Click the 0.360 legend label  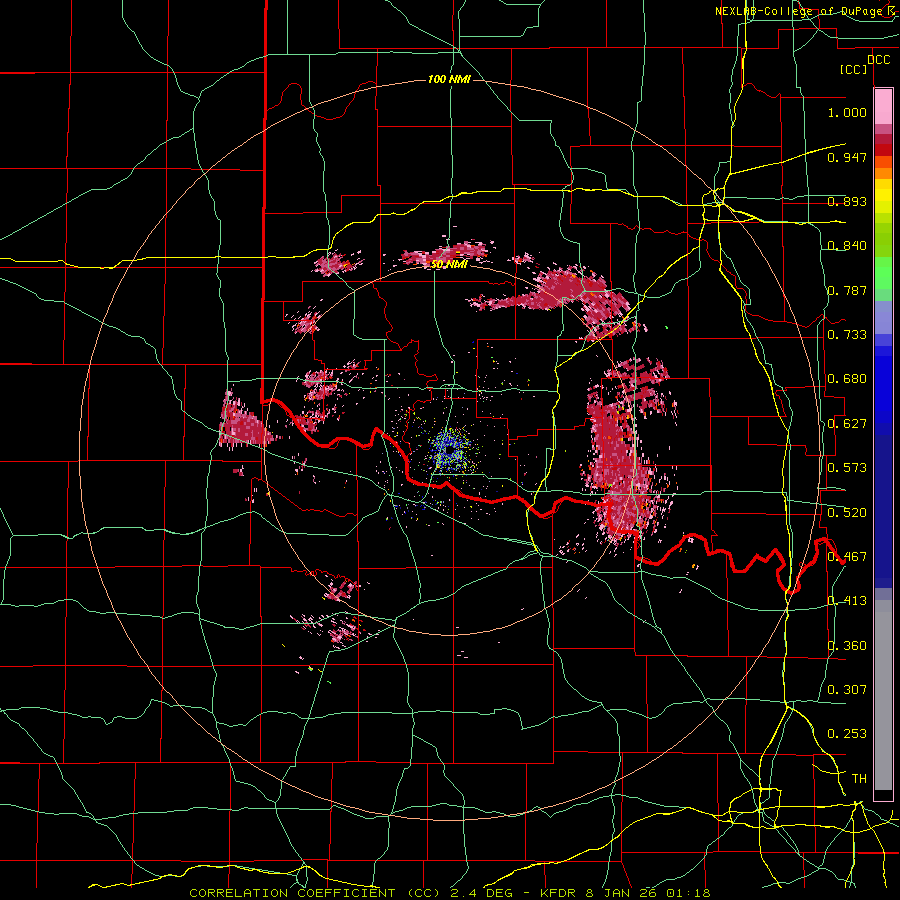coord(847,646)
